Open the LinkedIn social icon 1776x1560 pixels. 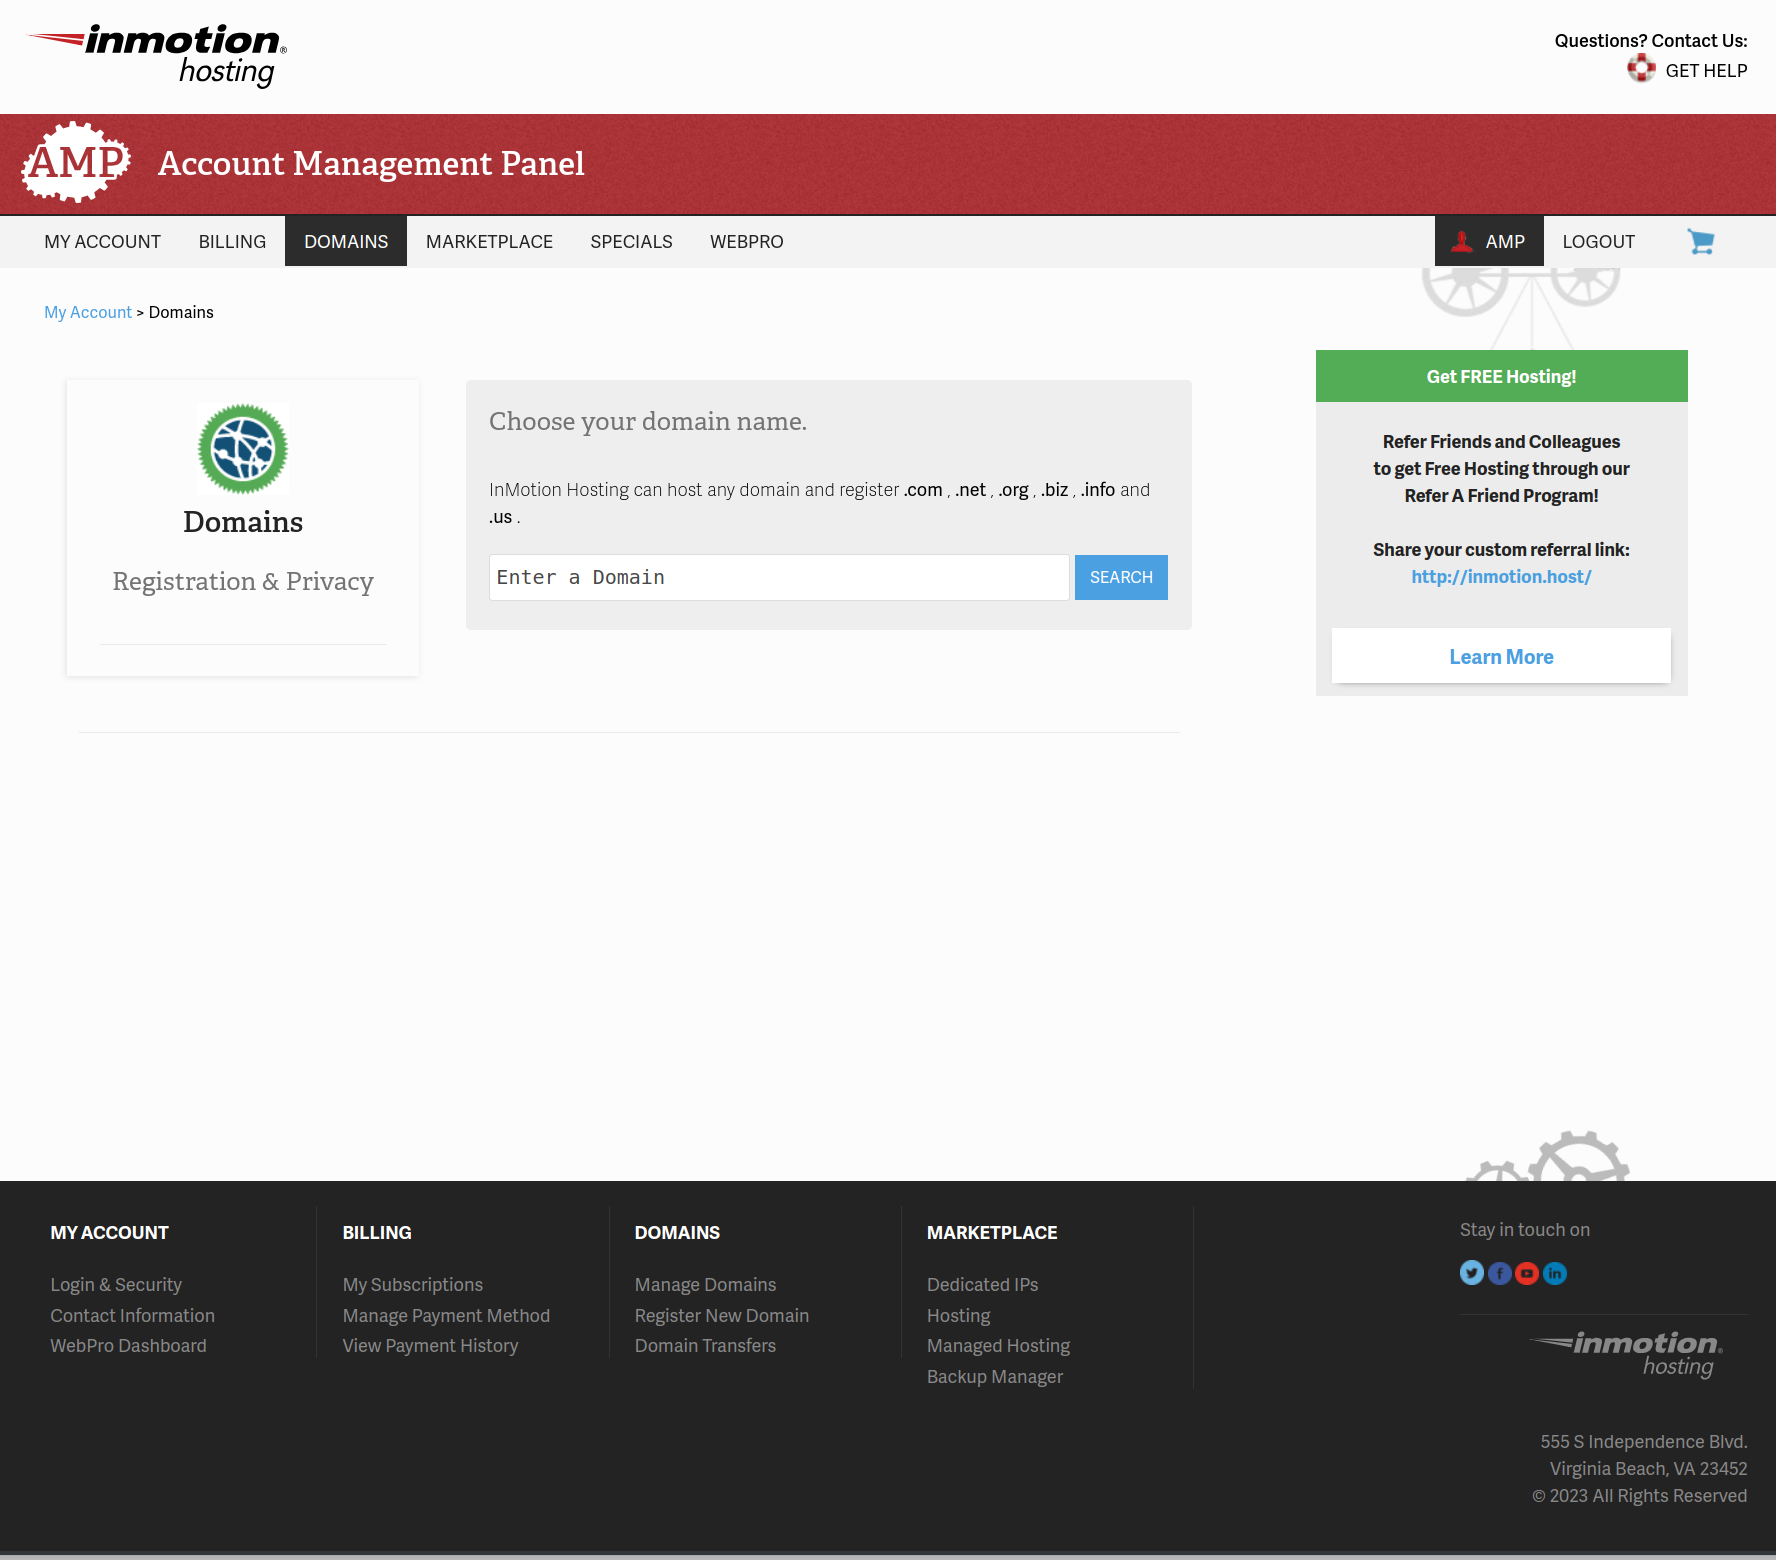point(1555,1273)
